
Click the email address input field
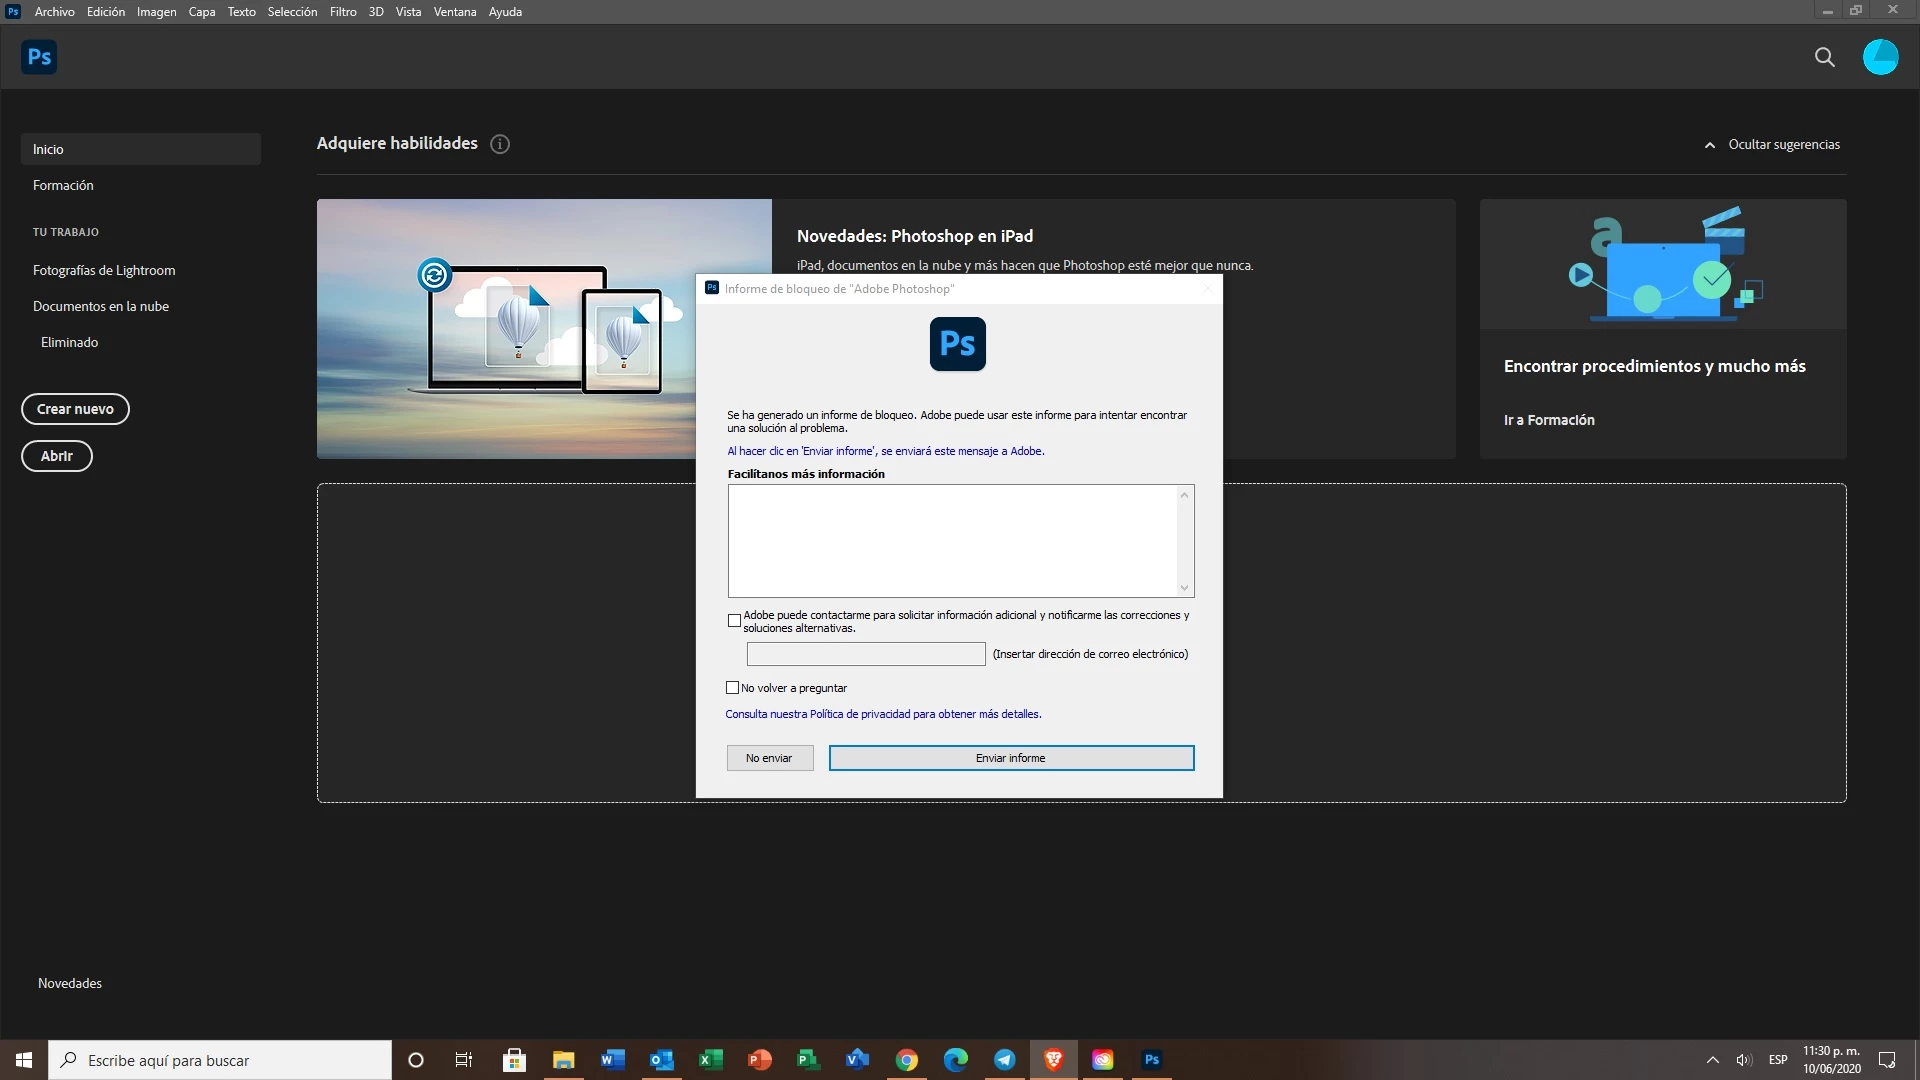click(x=866, y=654)
